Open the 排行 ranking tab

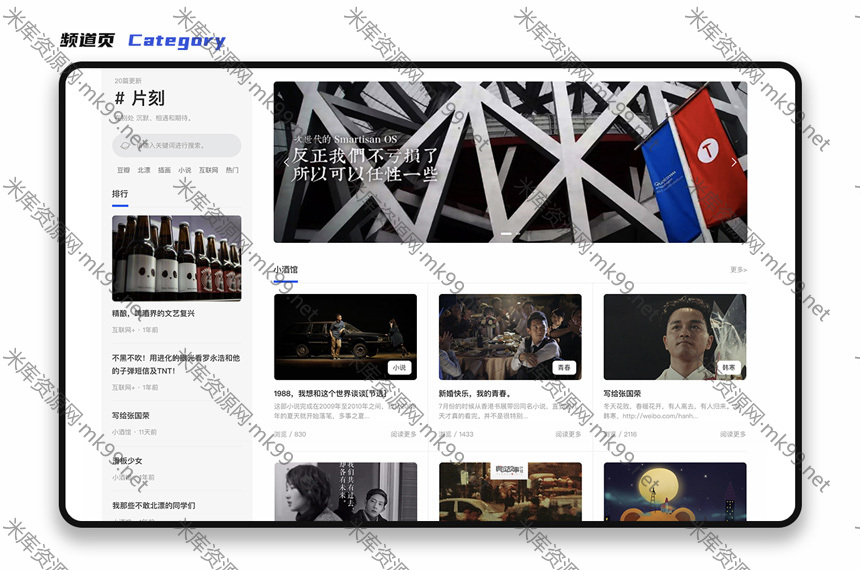pos(120,194)
